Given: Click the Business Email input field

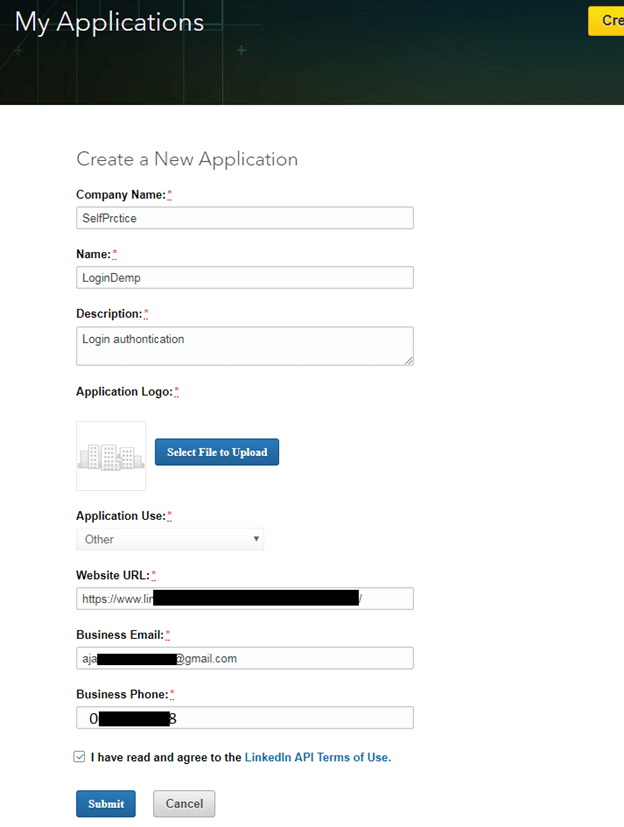Looking at the screenshot, I should (x=245, y=658).
